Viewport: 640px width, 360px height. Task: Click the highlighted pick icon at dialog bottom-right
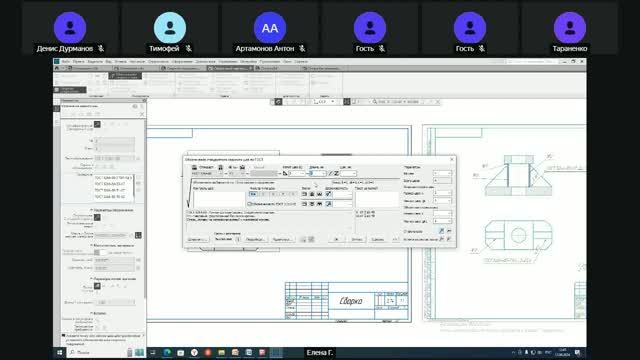(441, 231)
